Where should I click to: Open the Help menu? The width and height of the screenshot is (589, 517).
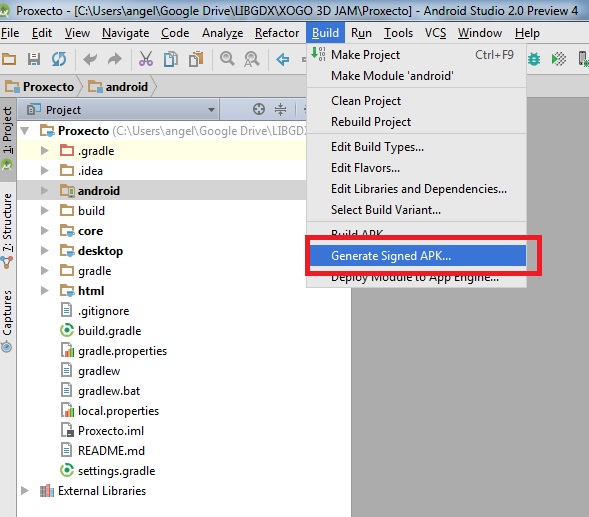tap(527, 33)
